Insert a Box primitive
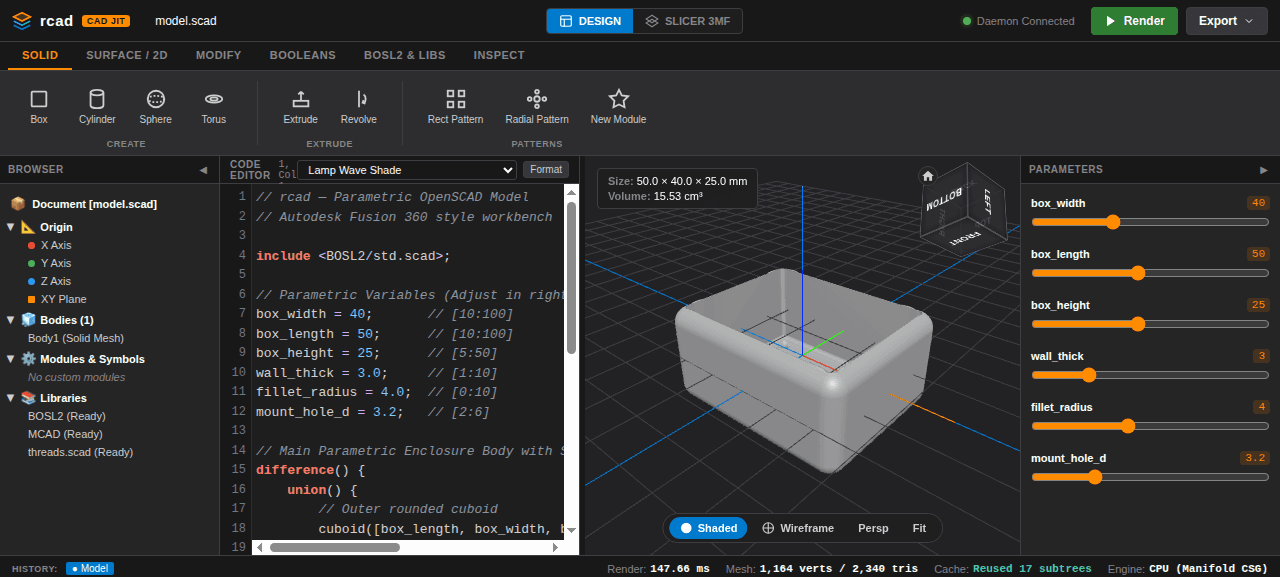Screen dimensions: 1280x577 click(39, 107)
